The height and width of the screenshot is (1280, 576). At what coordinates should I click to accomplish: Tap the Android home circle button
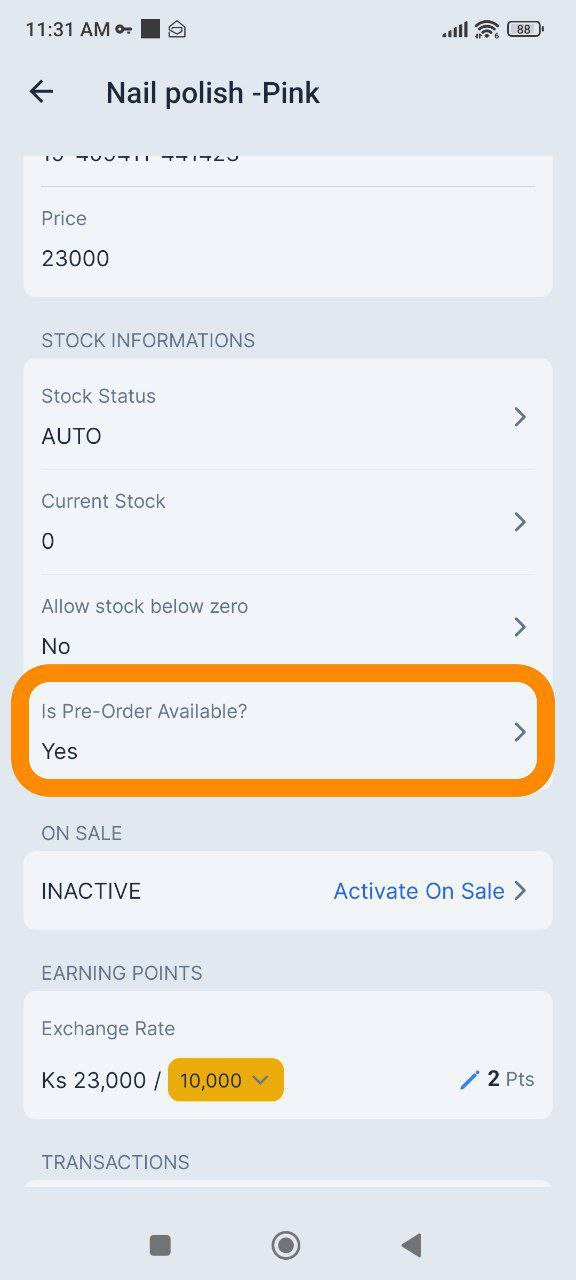coord(286,1245)
